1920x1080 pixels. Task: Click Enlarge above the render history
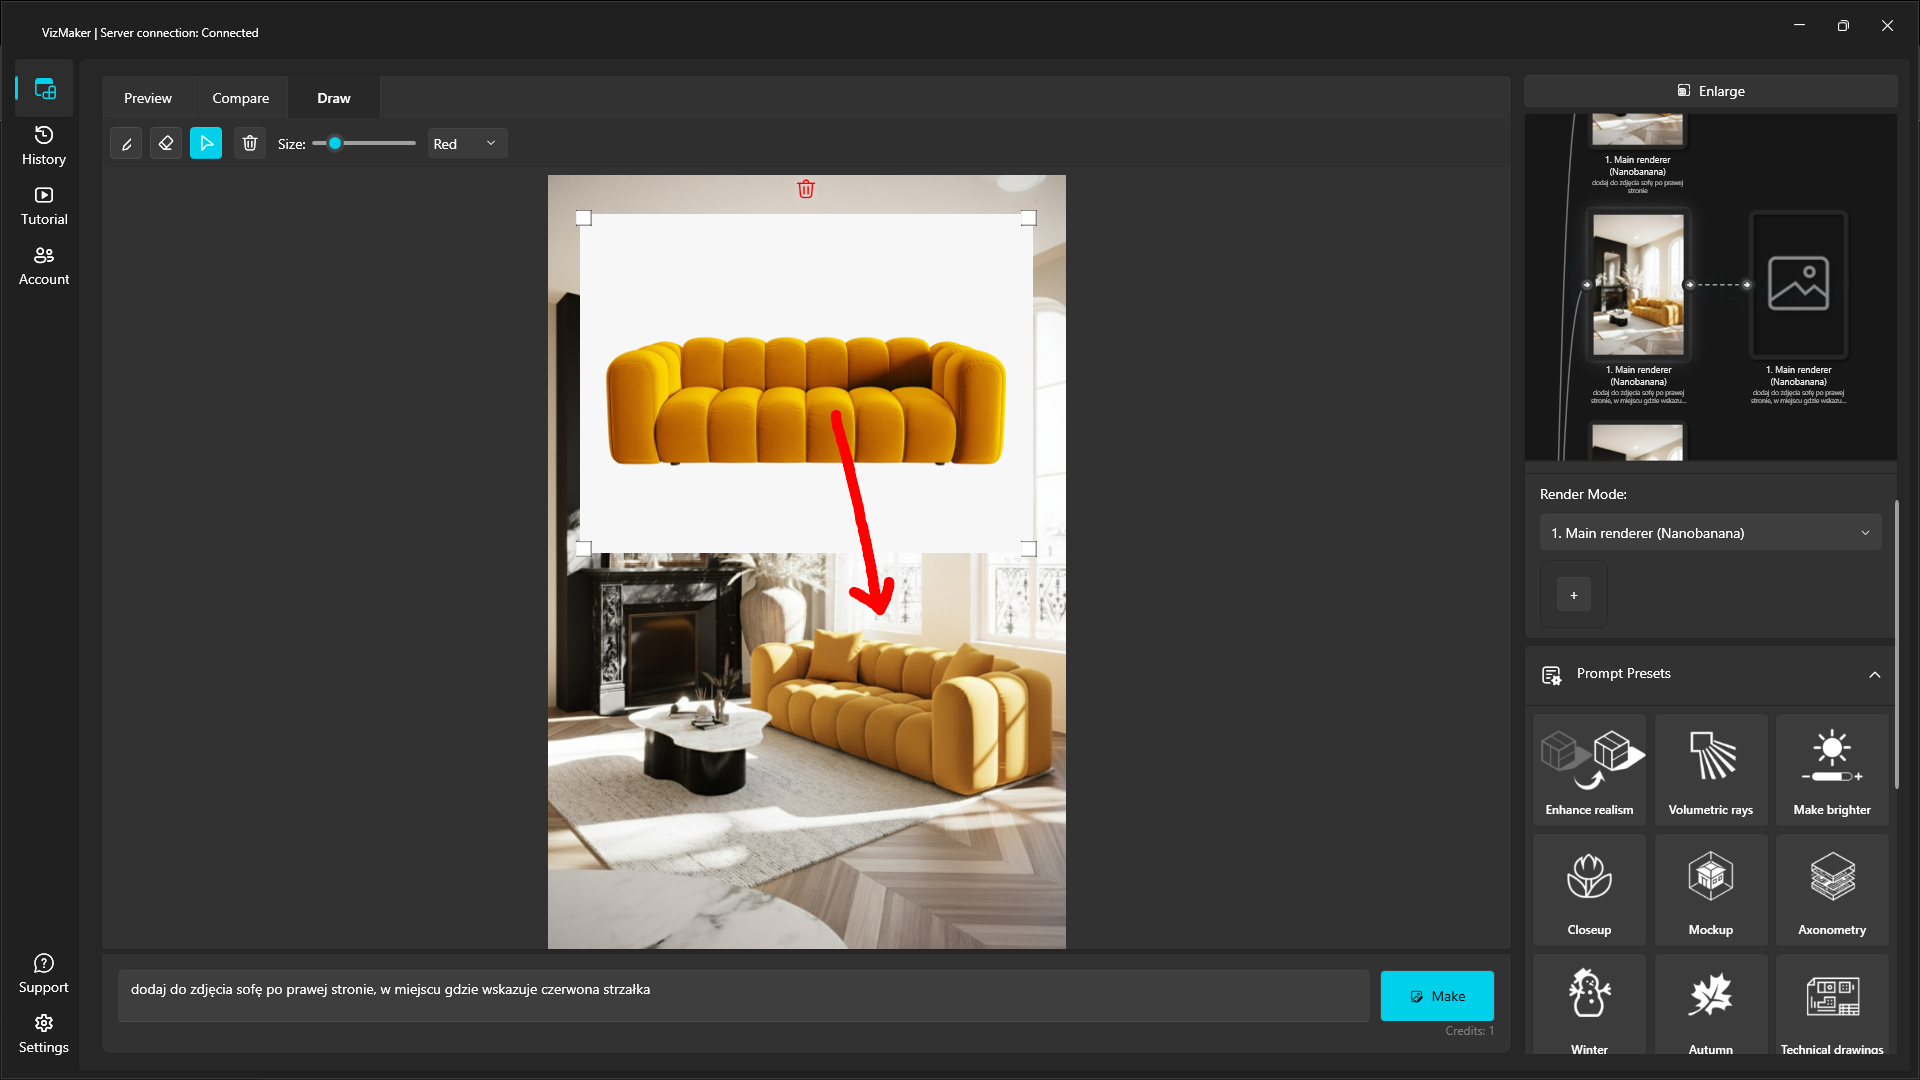(x=1711, y=90)
